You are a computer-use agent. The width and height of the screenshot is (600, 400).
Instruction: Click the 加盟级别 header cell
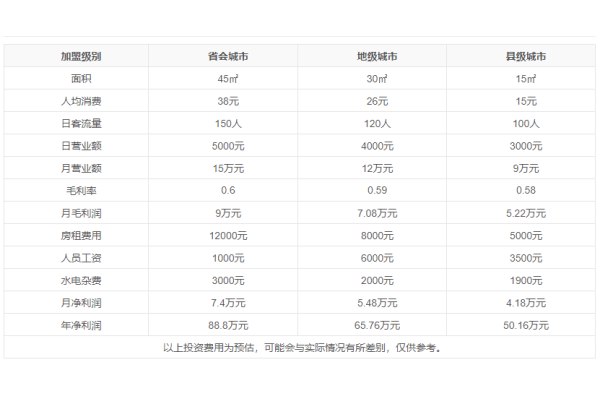(x=76, y=56)
